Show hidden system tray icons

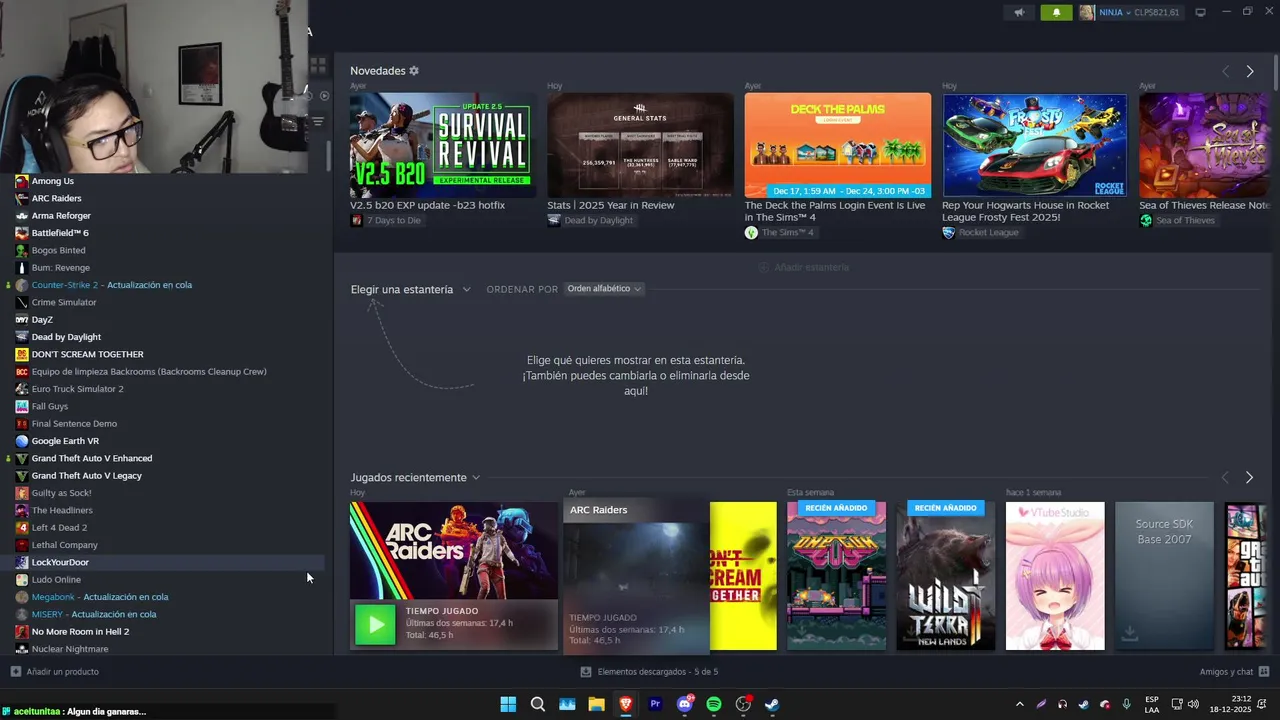click(1019, 704)
